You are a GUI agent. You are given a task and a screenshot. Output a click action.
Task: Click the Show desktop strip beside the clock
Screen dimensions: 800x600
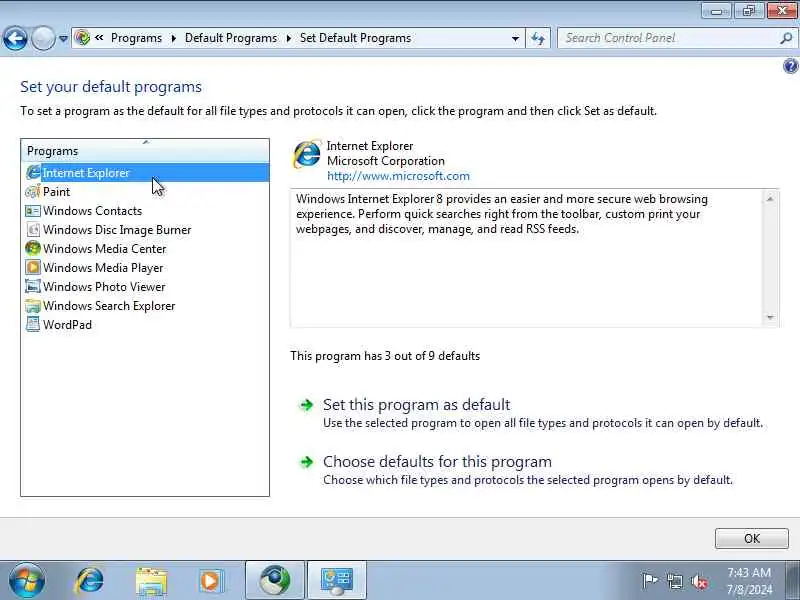click(793, 581)
